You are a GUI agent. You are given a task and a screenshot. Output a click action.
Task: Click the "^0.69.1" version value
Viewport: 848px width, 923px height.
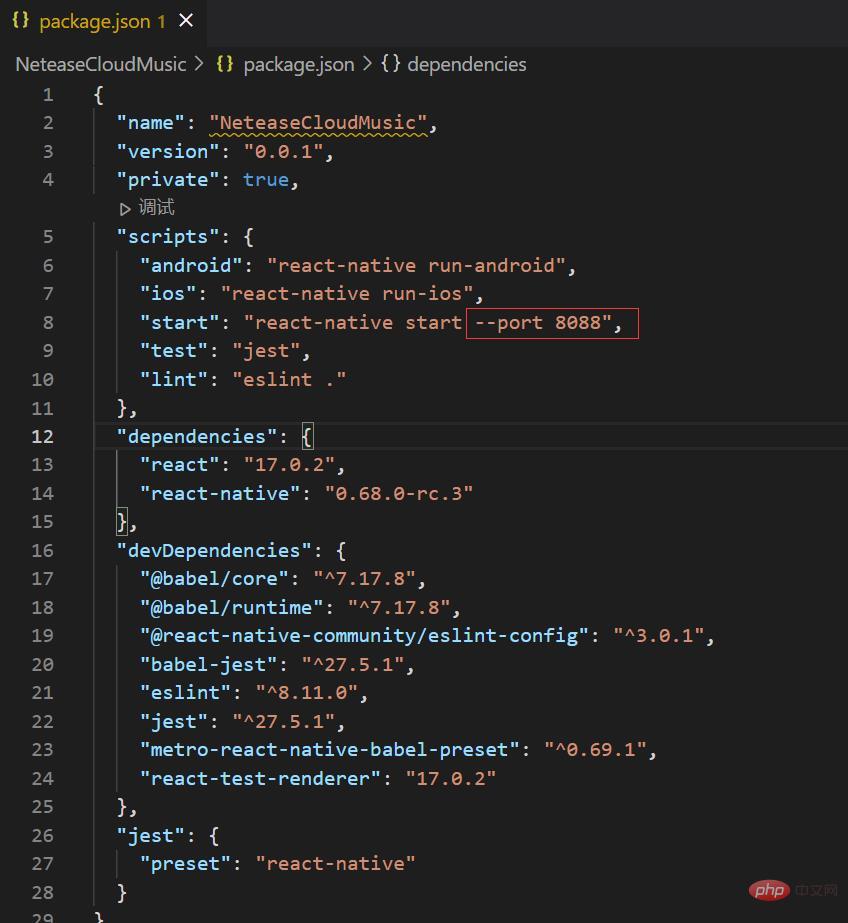click(595, 750)
